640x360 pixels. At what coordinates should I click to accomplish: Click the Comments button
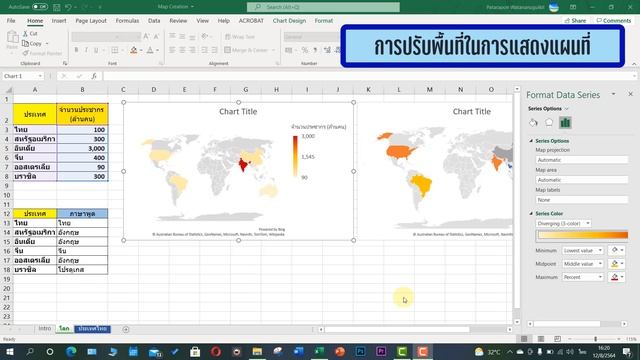(x=613, y=20)
